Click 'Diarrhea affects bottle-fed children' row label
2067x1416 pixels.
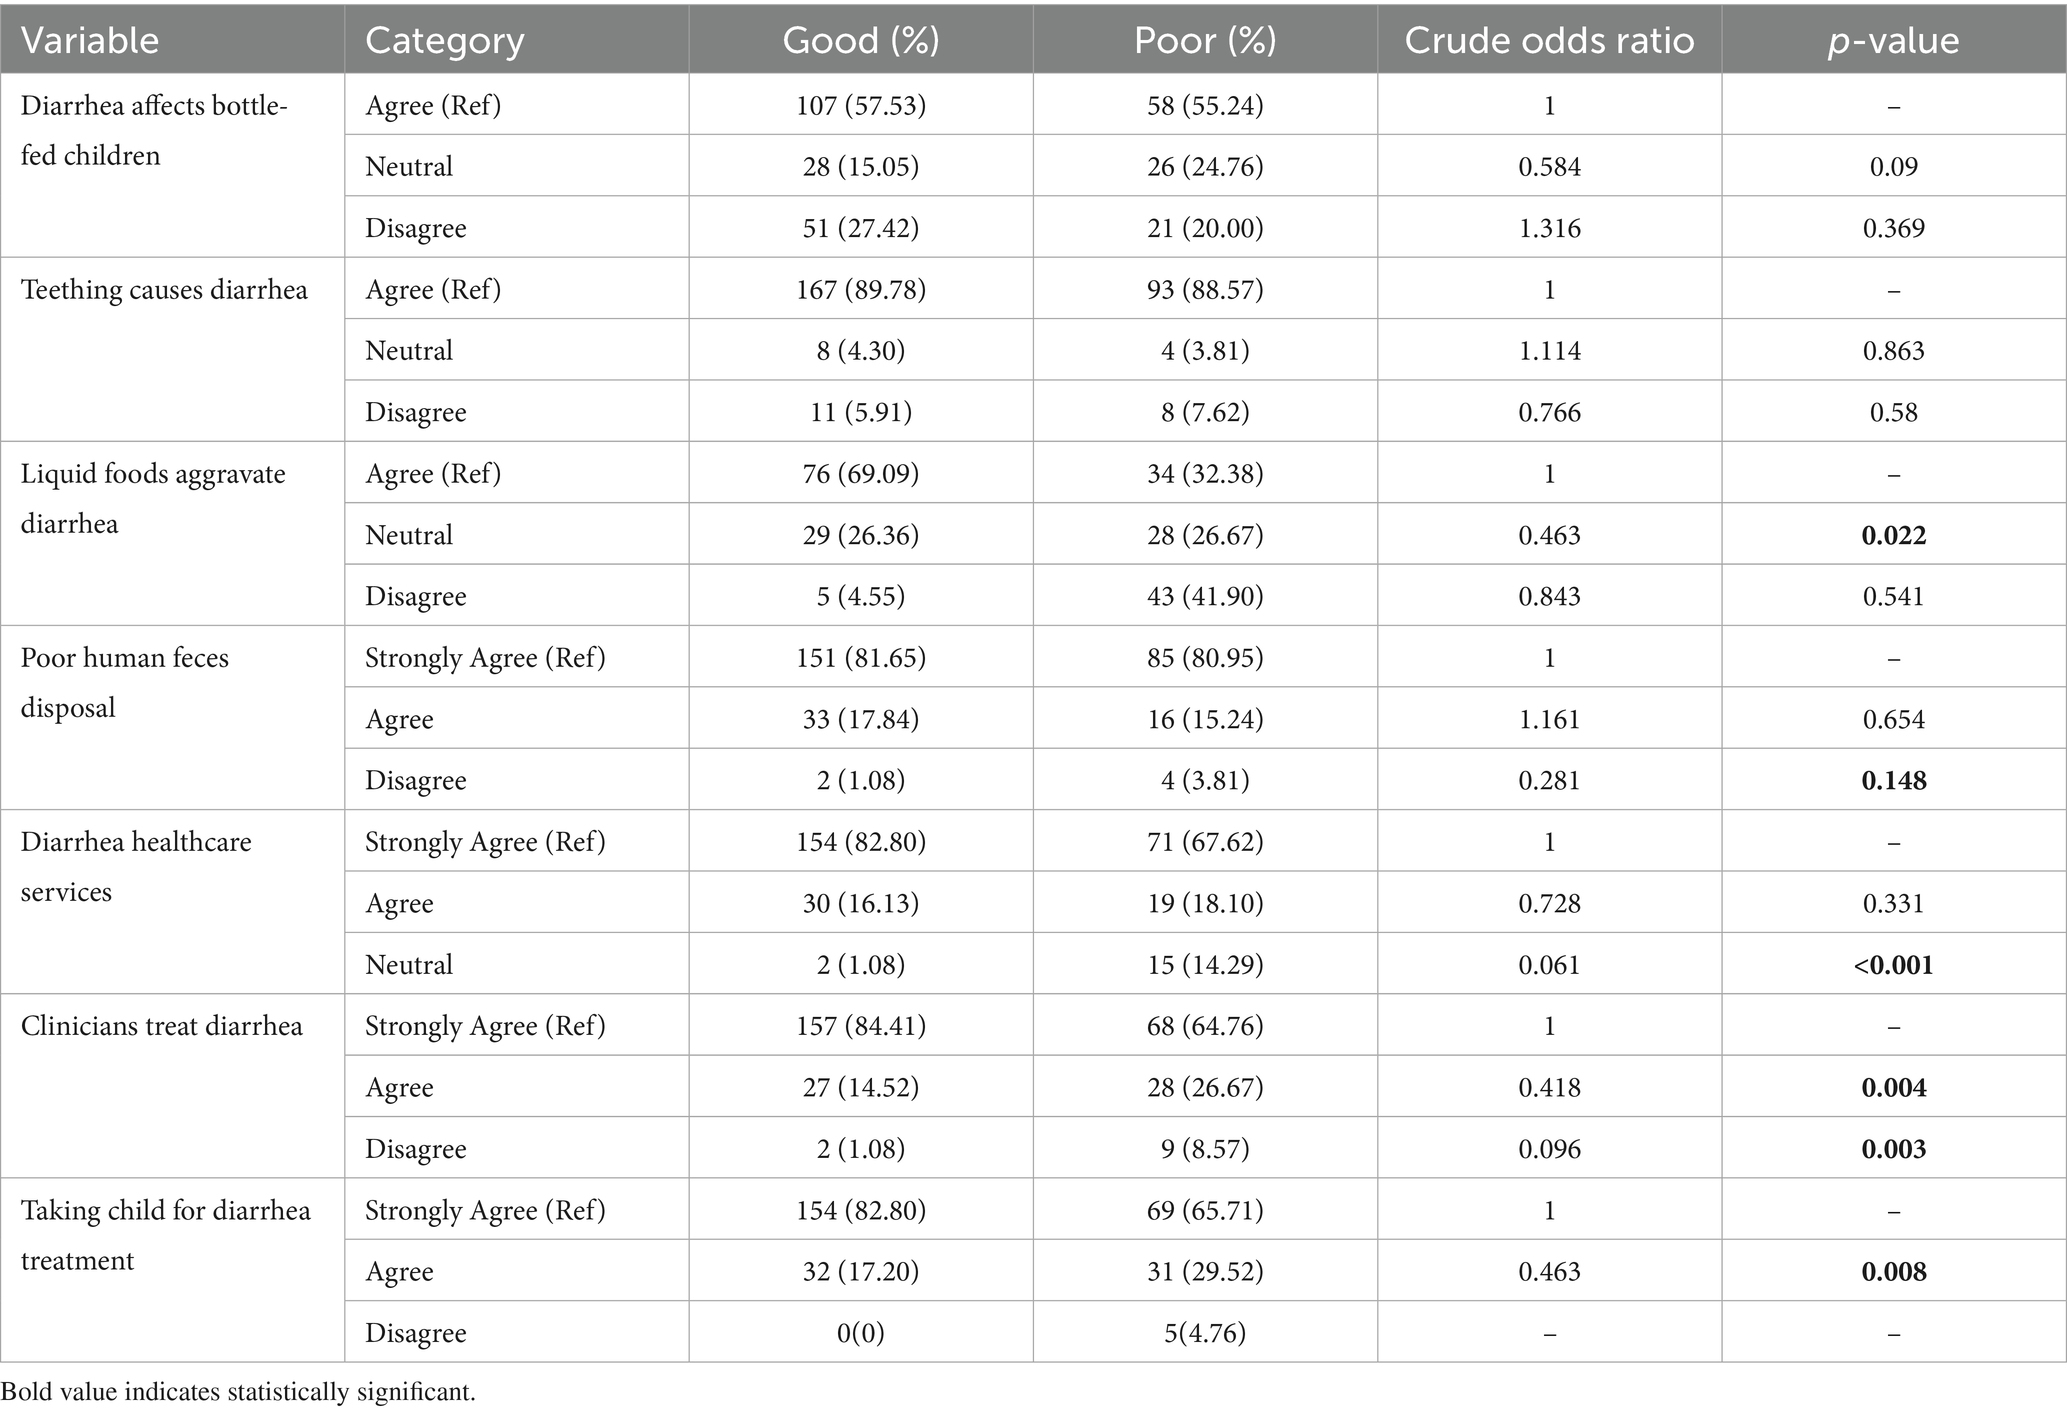point(154,131)
